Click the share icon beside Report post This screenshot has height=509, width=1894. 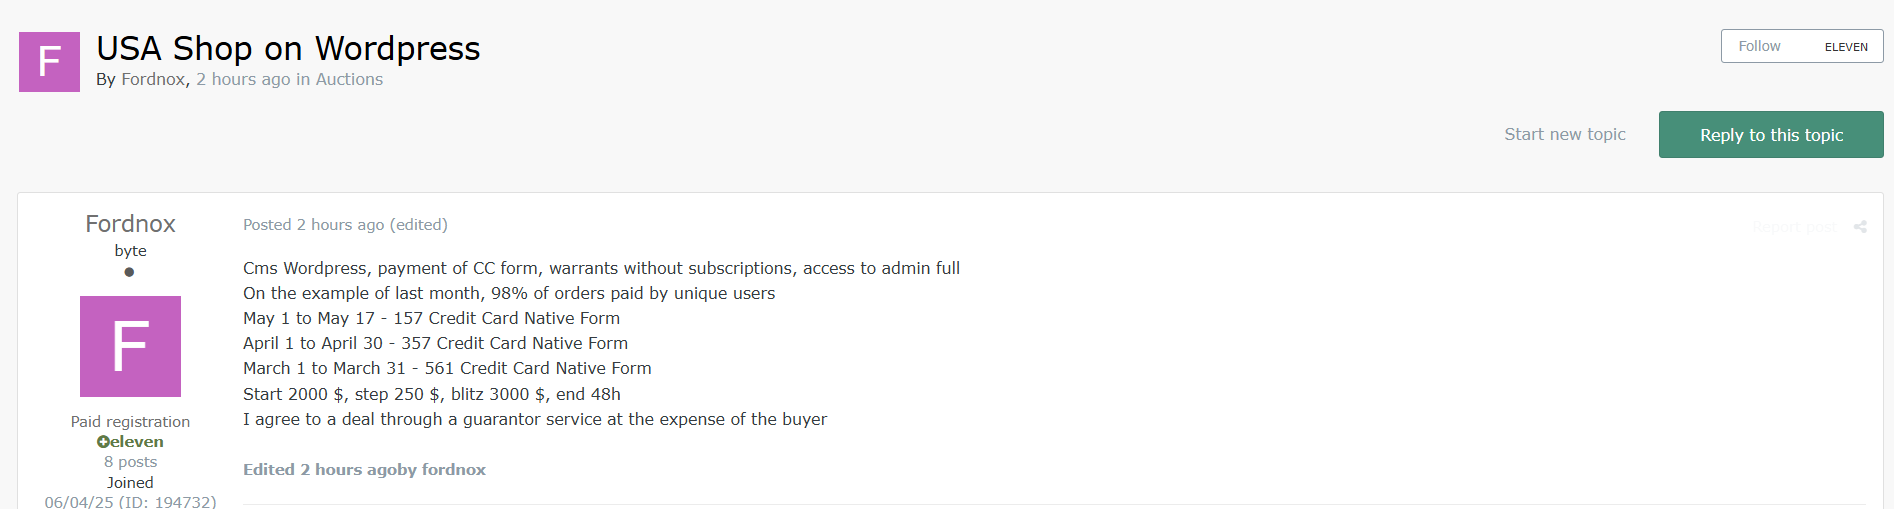point(1860,227)
